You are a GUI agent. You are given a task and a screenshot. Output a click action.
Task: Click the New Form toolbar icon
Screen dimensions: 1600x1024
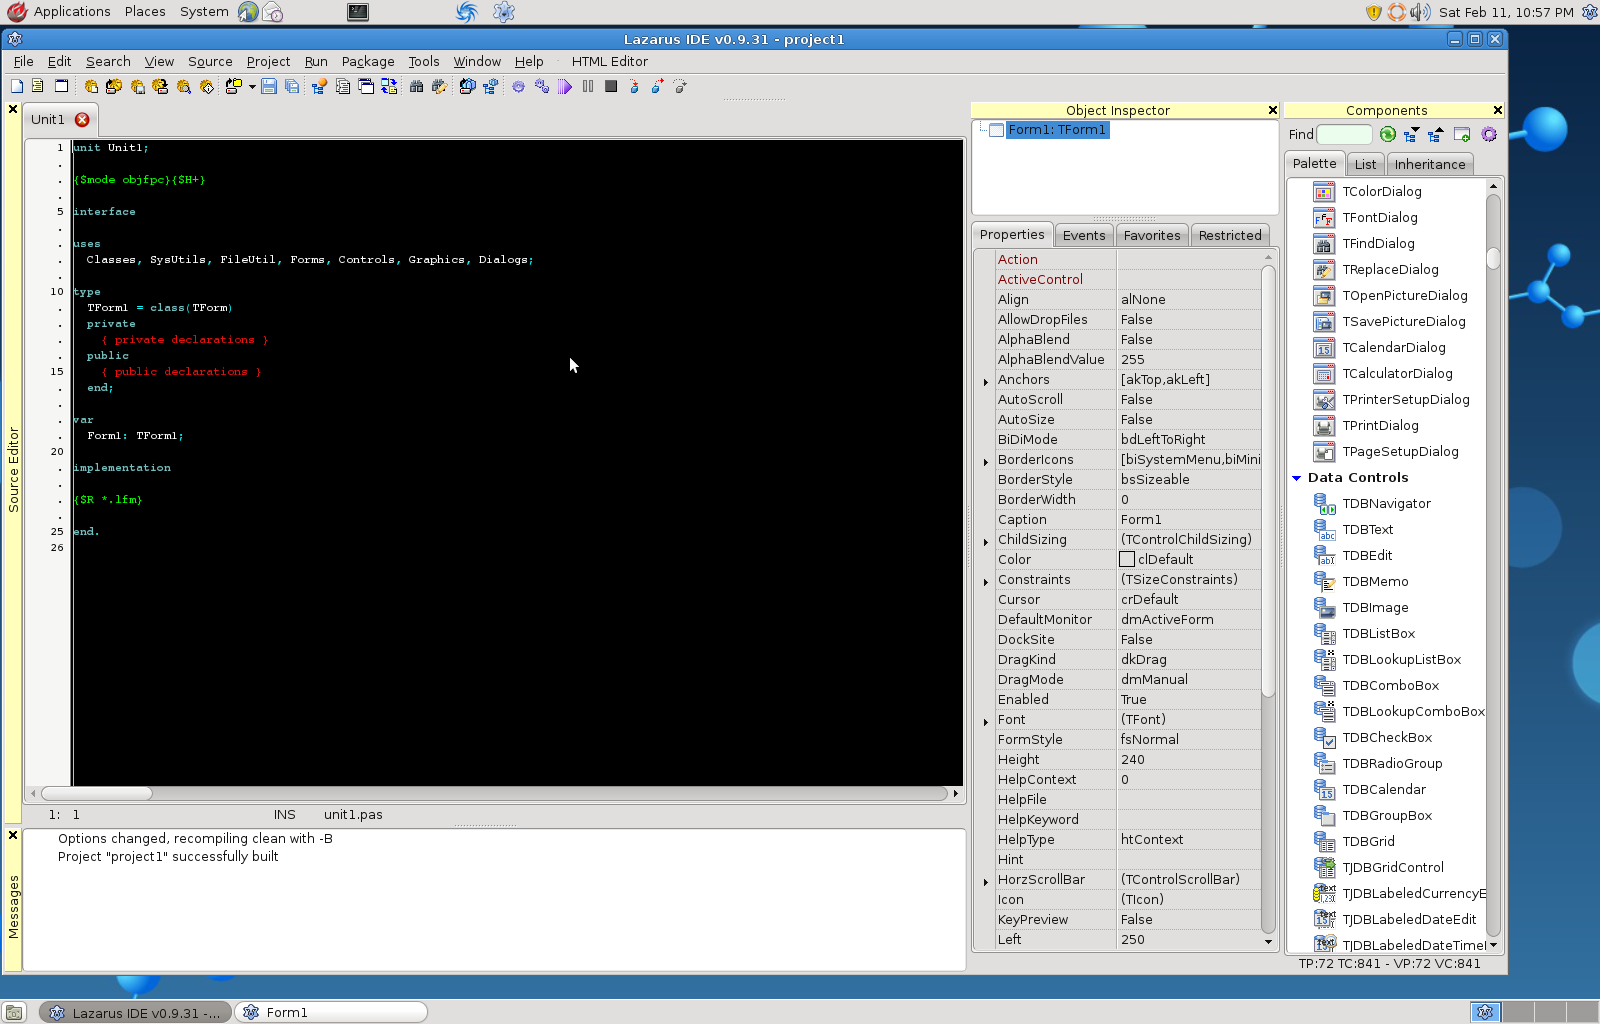point(61,86)
